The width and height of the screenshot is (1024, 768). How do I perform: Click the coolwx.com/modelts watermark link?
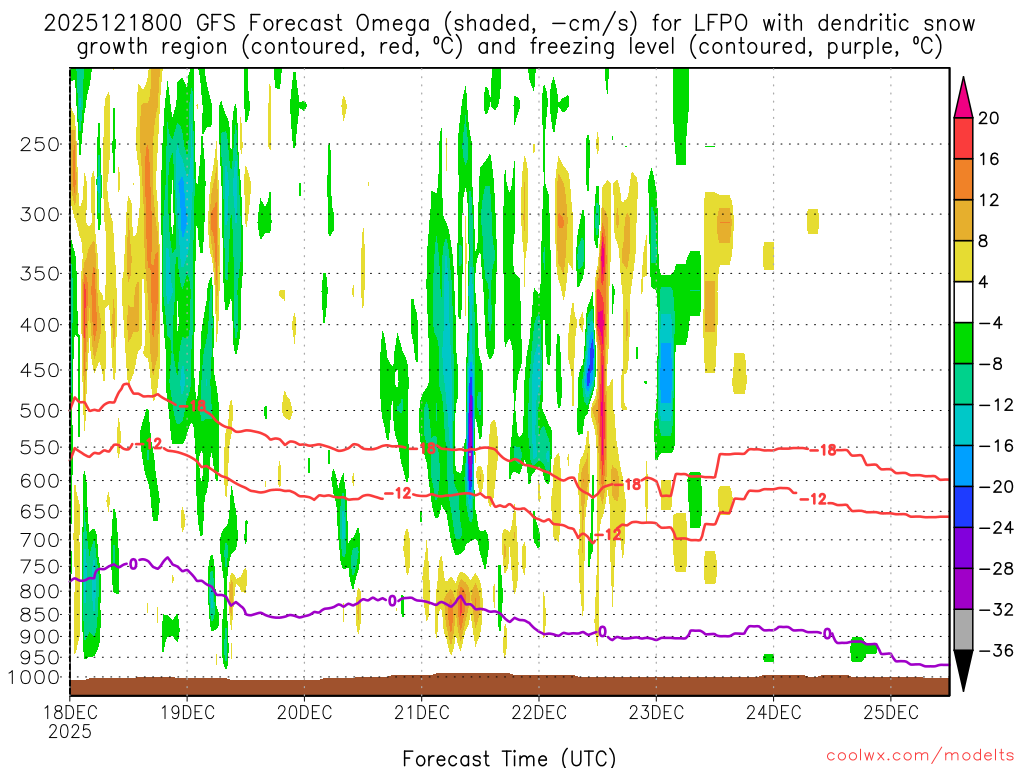click(x=920, y=756)
